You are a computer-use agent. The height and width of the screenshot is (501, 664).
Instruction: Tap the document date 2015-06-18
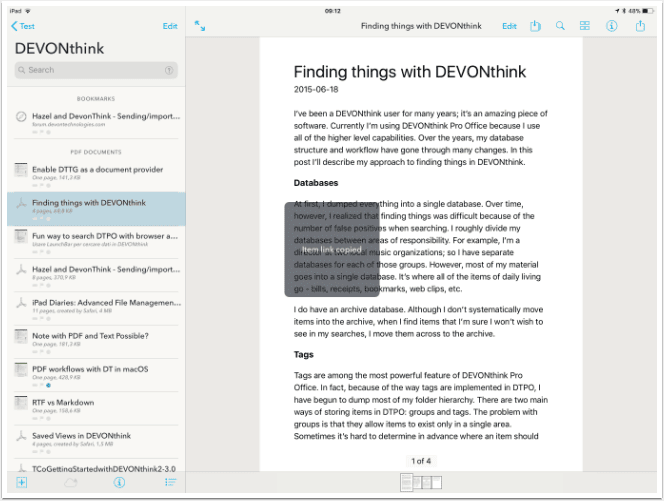(x=316, y=89)
